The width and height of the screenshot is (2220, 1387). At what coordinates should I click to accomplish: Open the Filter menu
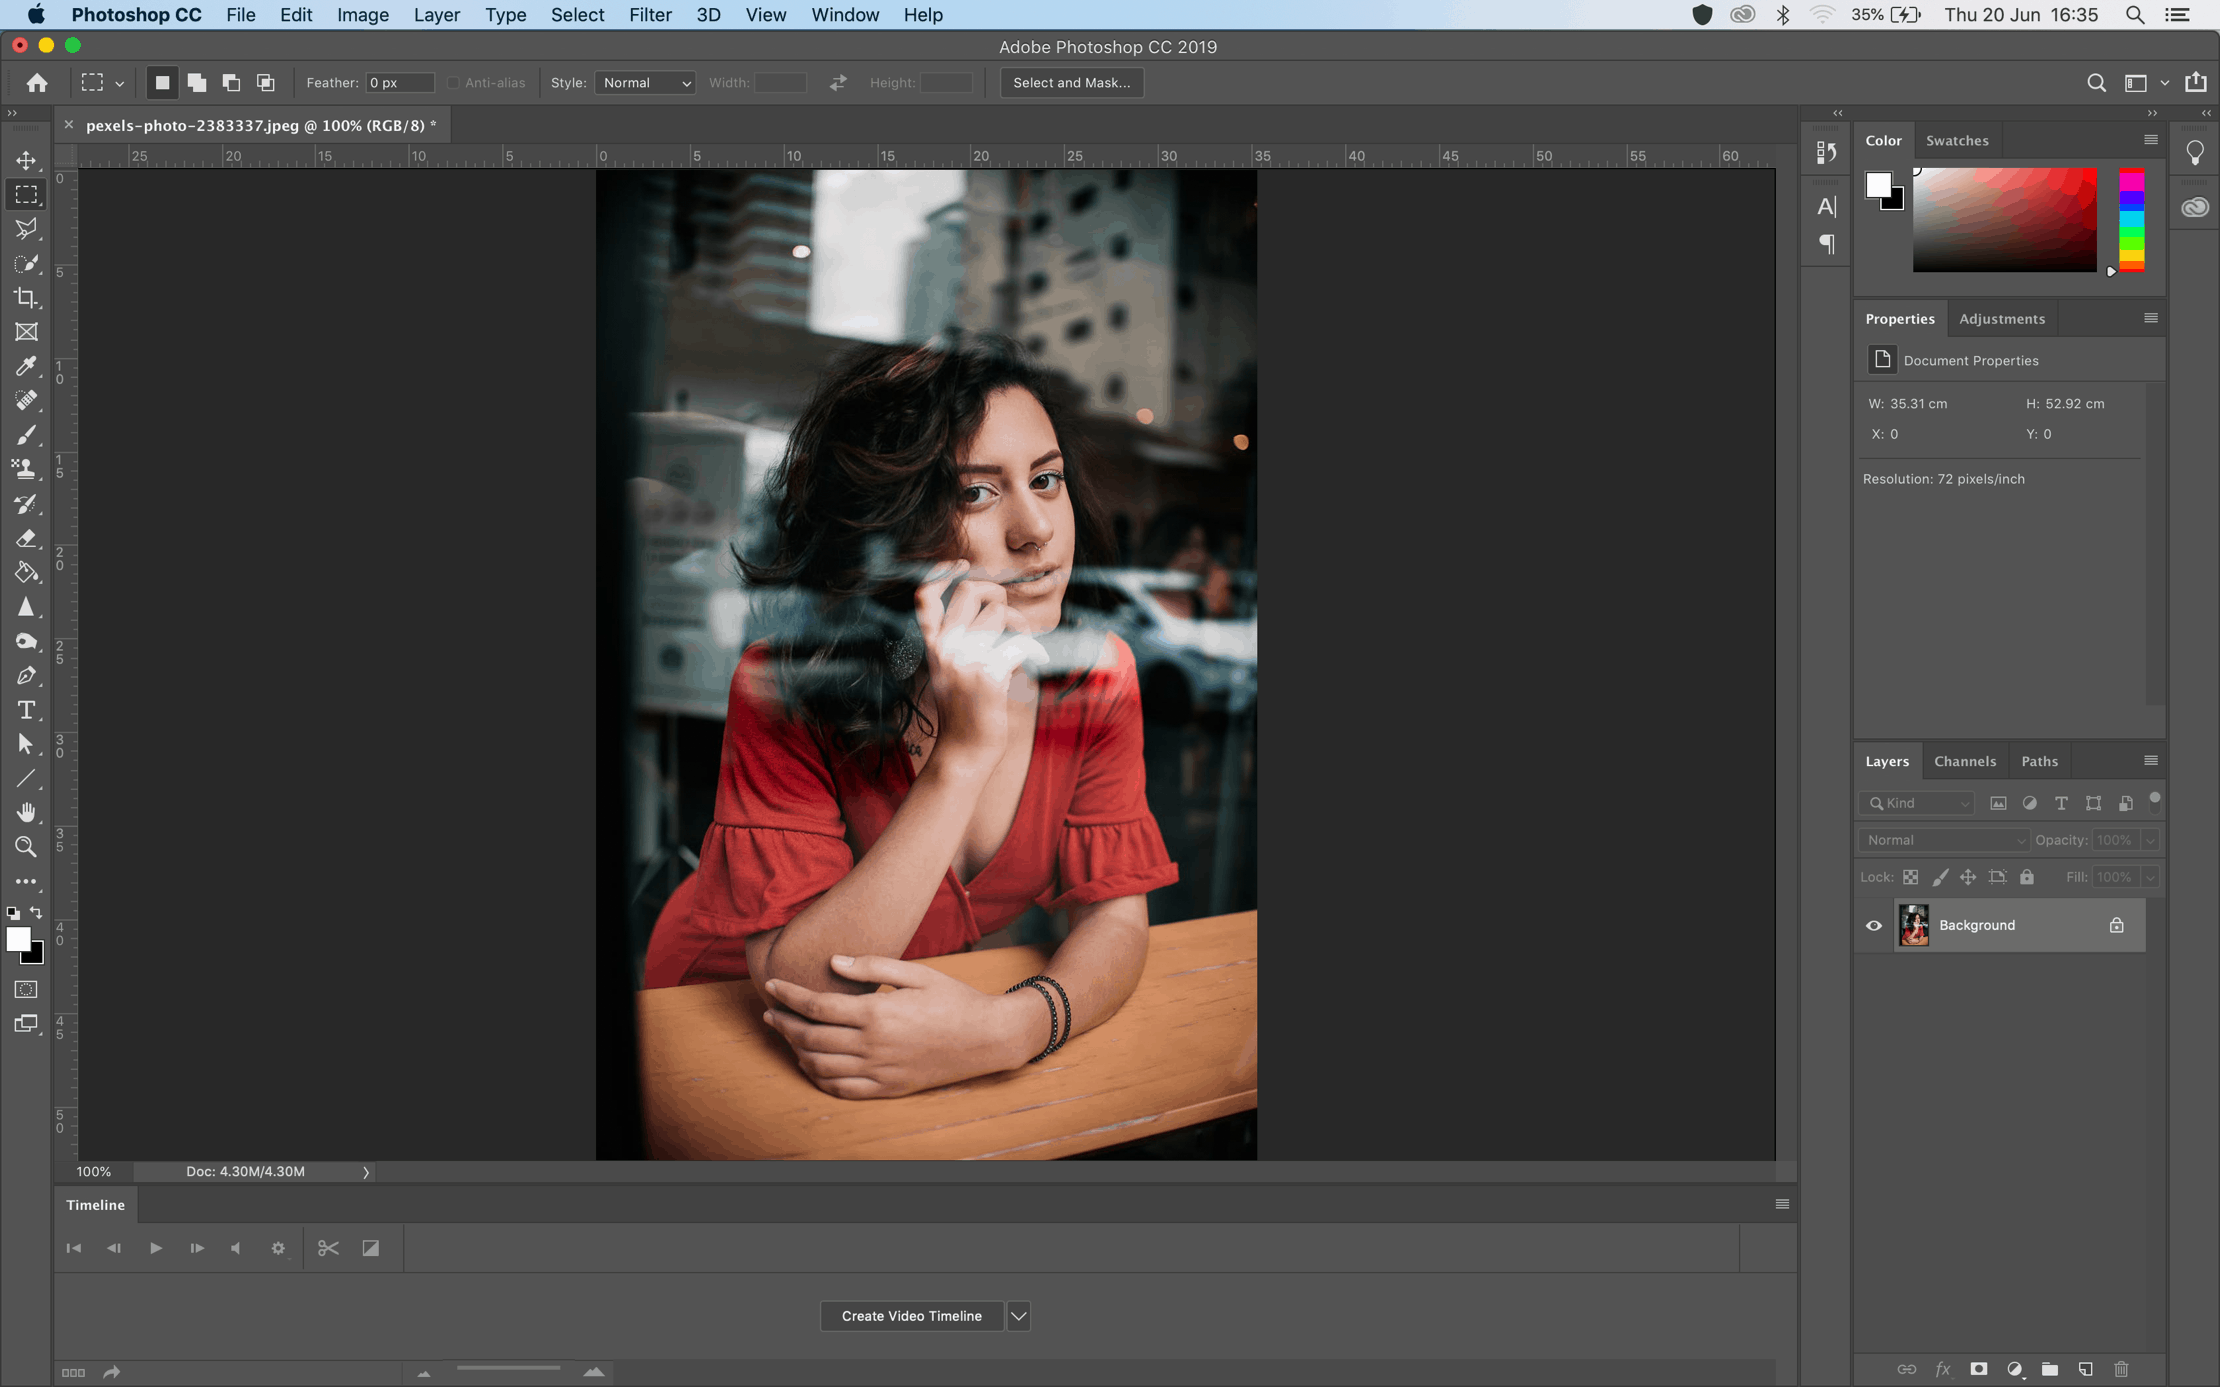(x=650, y=14)
